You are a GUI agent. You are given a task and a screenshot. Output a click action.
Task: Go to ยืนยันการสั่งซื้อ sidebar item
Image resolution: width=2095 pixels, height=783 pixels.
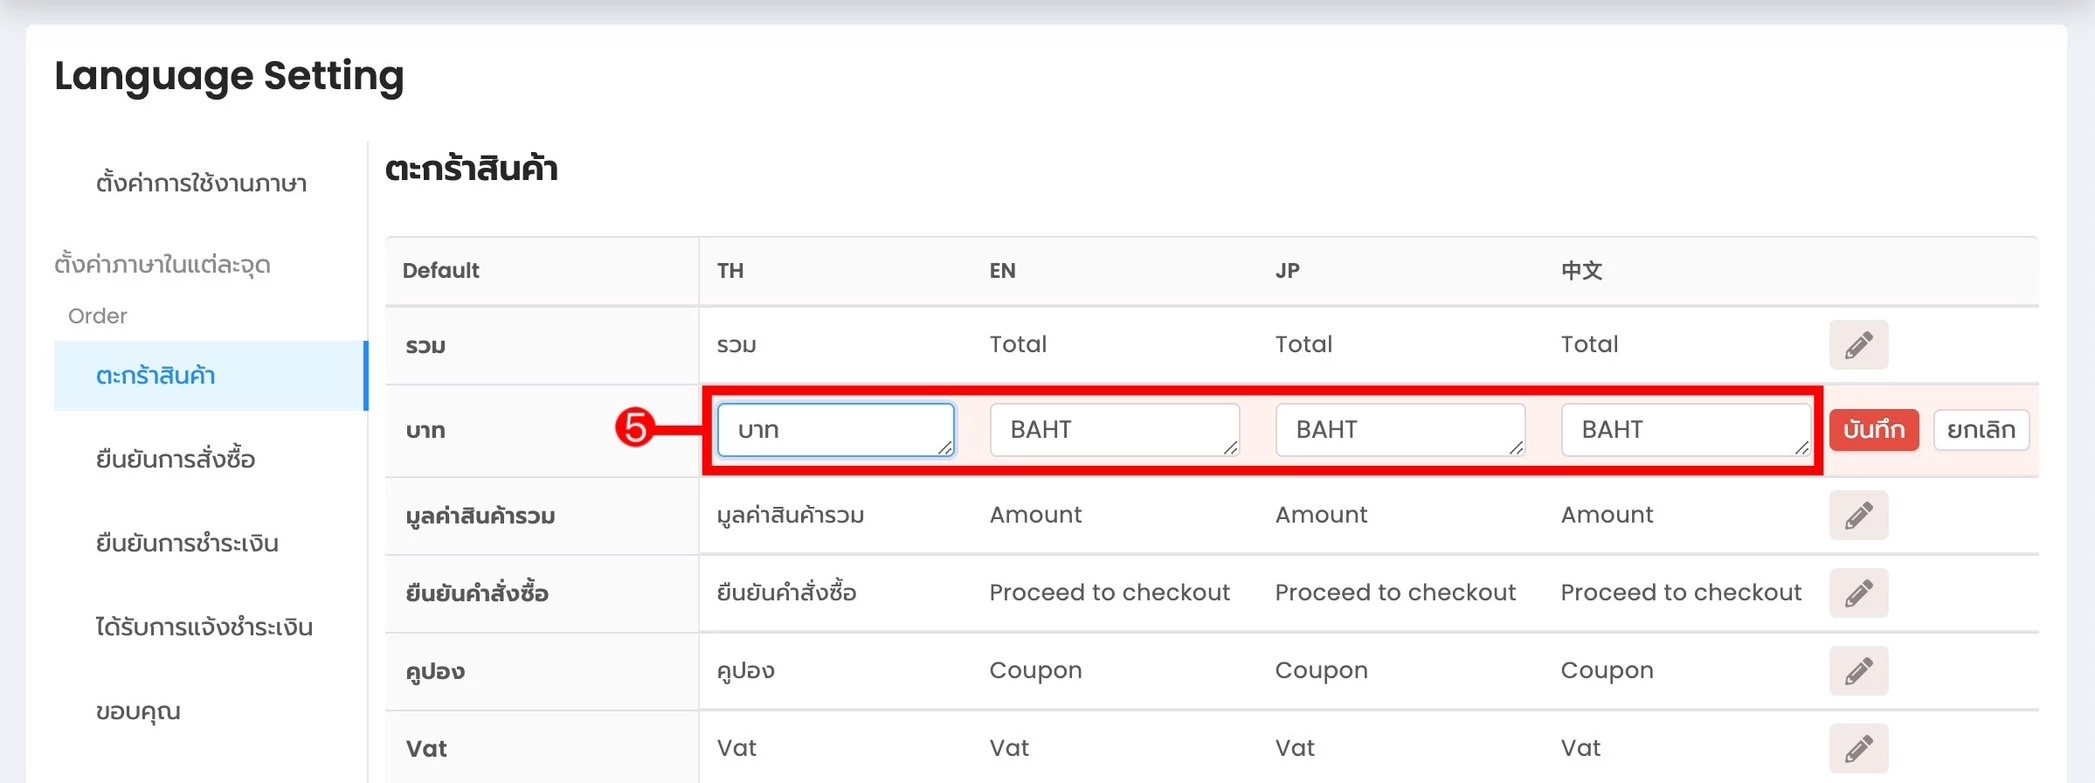[176, 460]
